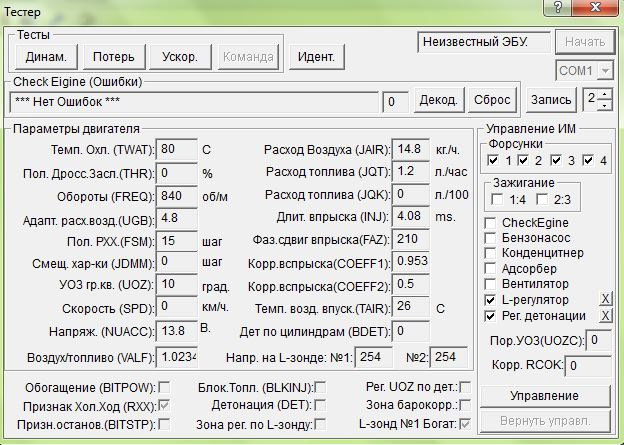
Task: Uncheck the L-регулятор checkbox
Action: coord(490,300)
